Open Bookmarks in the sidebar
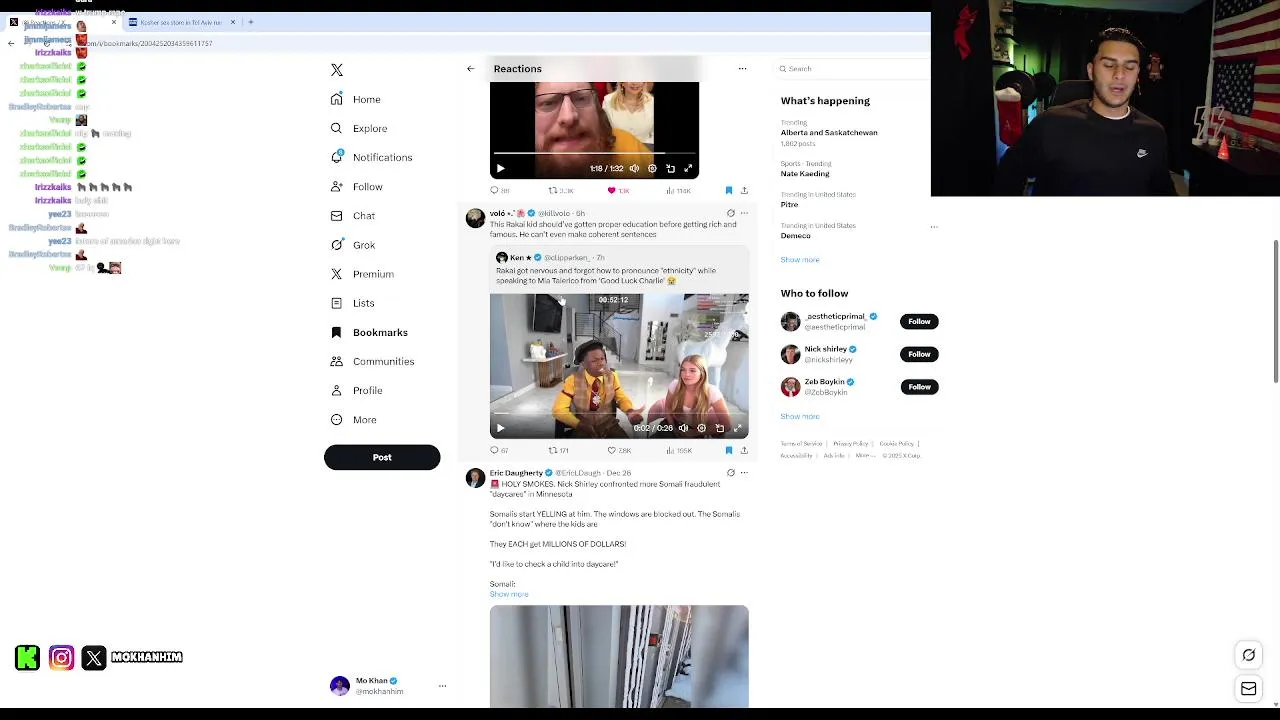Screen dimensions: 1280x720 [x=369, y=332]
